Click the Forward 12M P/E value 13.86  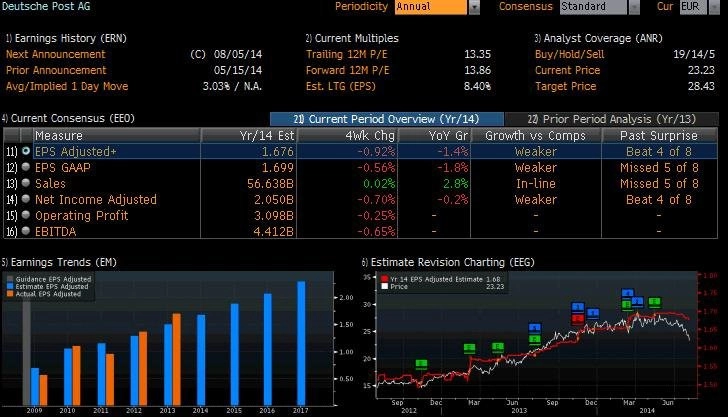point(477,70)
